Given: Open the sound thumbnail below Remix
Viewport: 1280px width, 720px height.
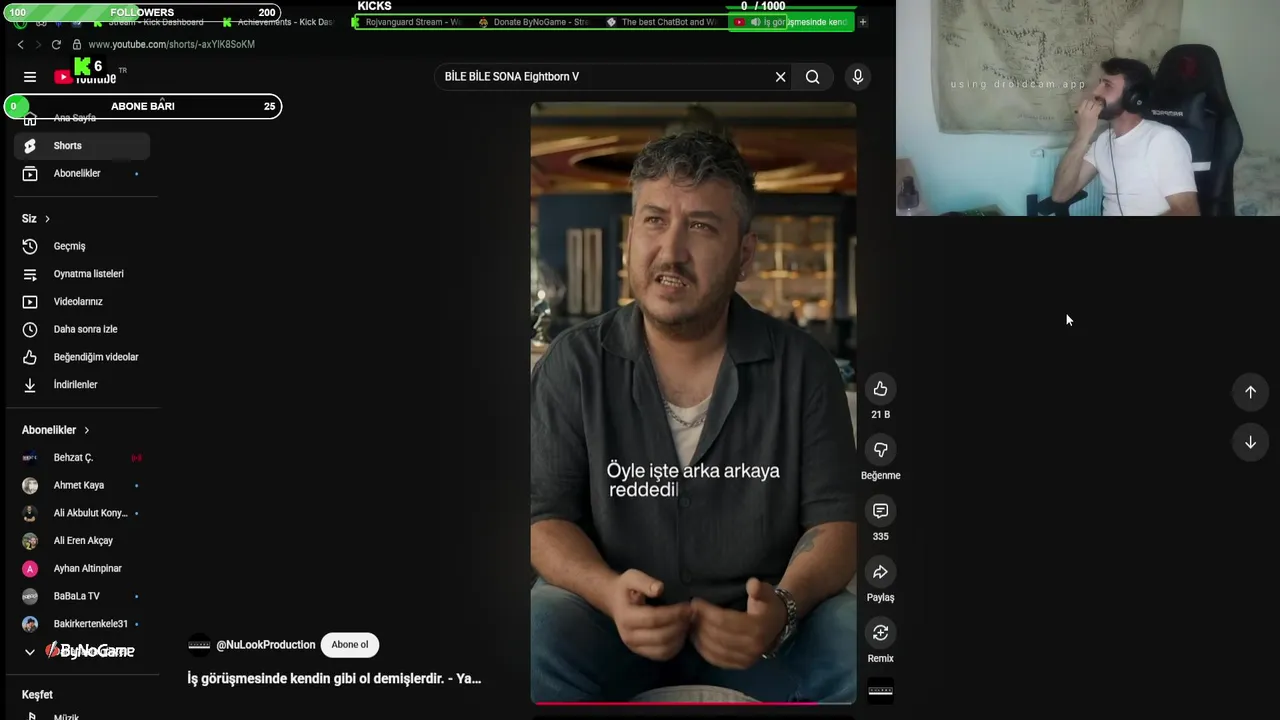Looking at the screenshot, I should [880, 690].
